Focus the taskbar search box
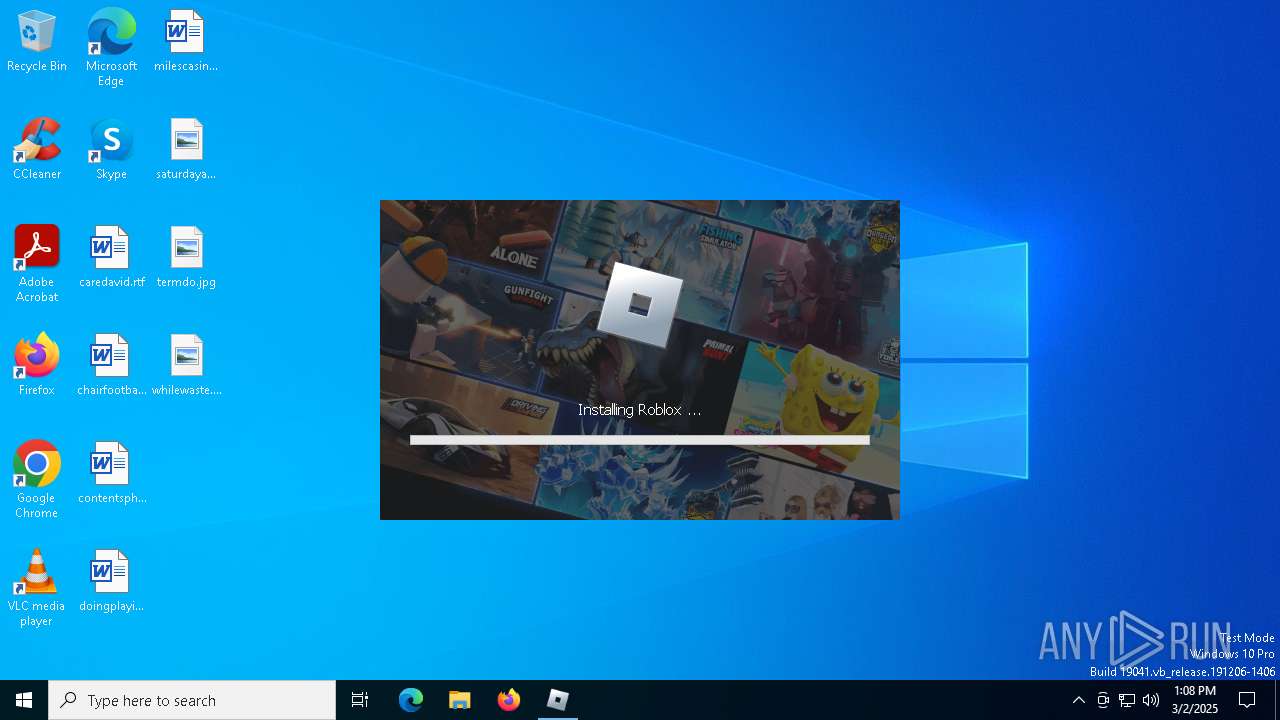The image size is (1280, 720). click(192, 700)
